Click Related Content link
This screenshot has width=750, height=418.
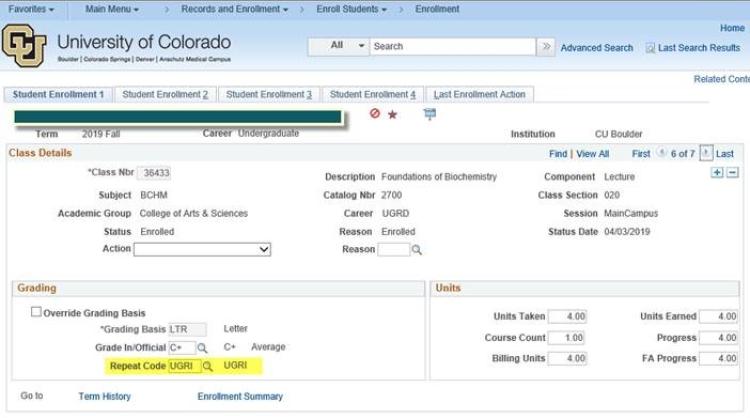(722, 79)
